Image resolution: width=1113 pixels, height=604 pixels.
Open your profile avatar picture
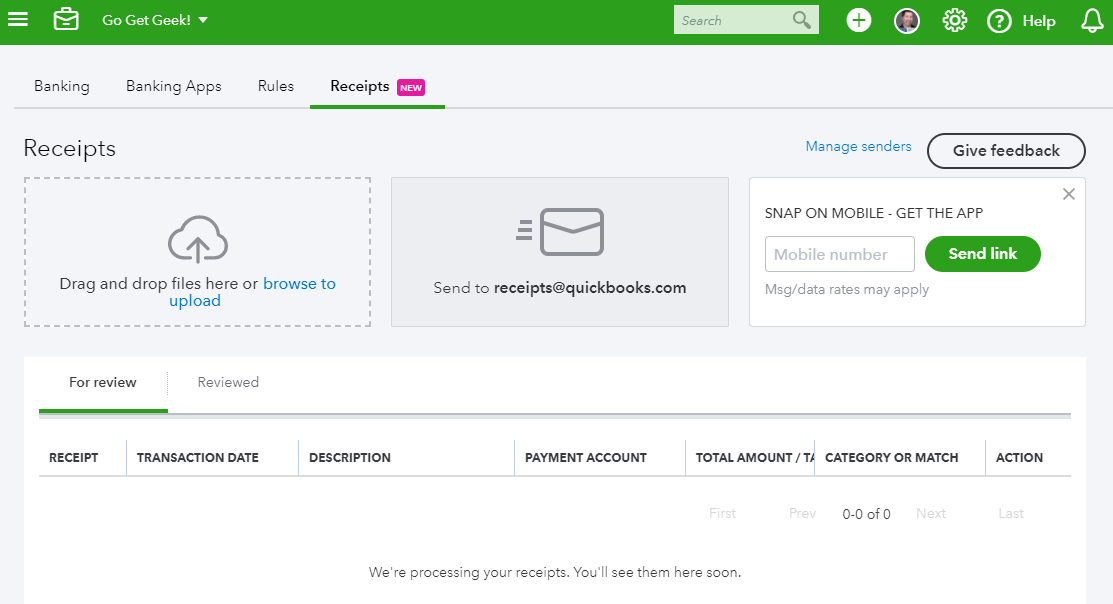click(906, 19)
